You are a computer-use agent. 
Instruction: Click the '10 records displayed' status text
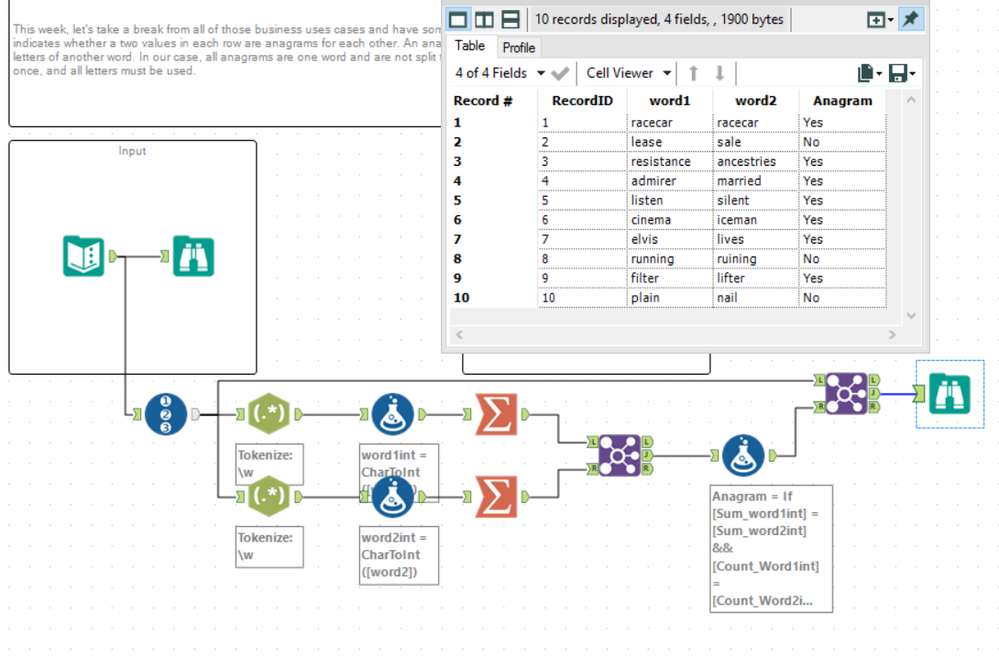(659, 19)
